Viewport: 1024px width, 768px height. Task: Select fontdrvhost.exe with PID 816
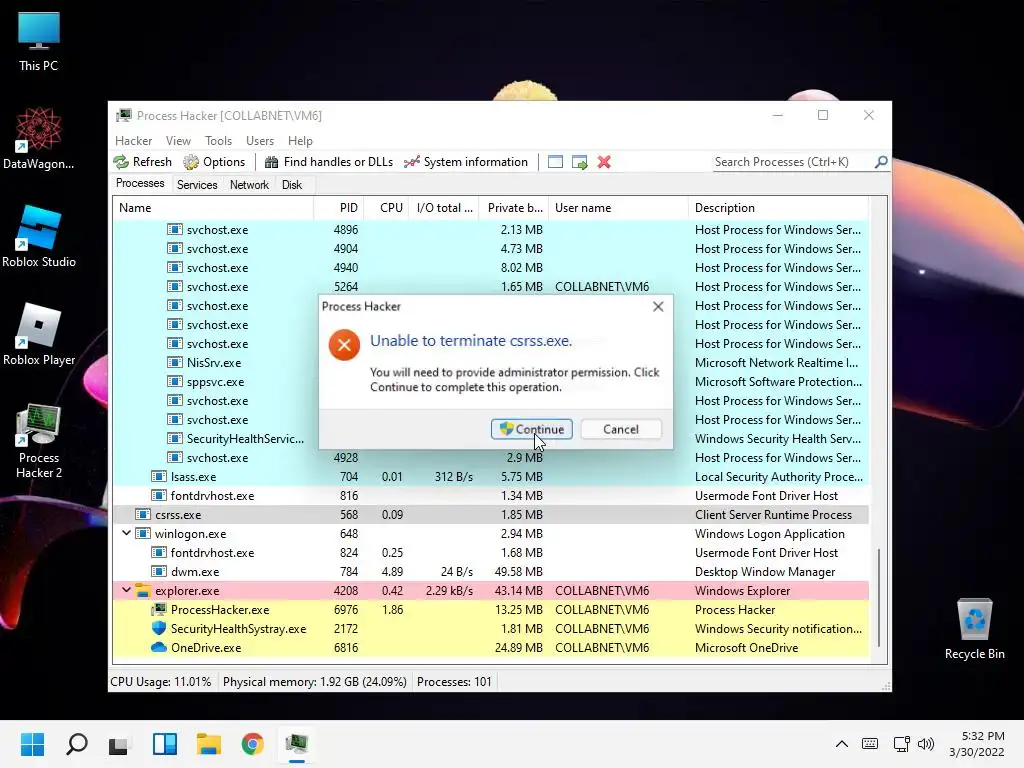click(x=491, y=496)
